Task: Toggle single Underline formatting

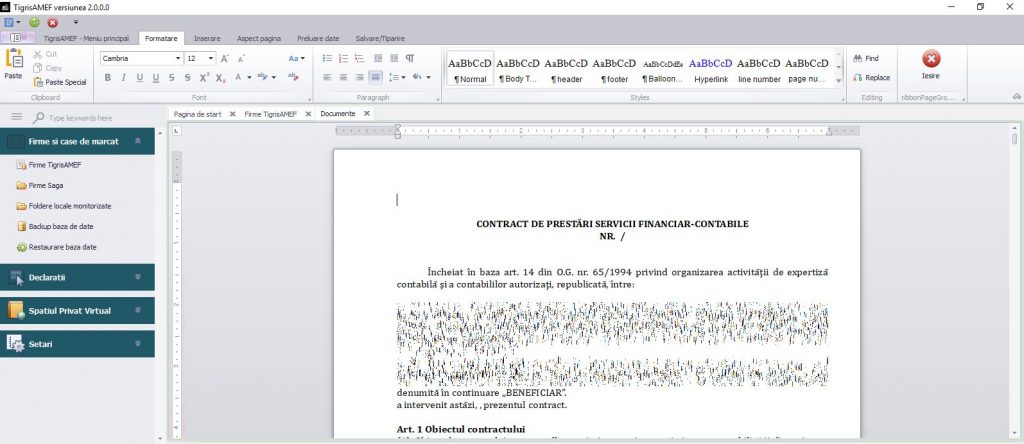Action: pos(140,78)
